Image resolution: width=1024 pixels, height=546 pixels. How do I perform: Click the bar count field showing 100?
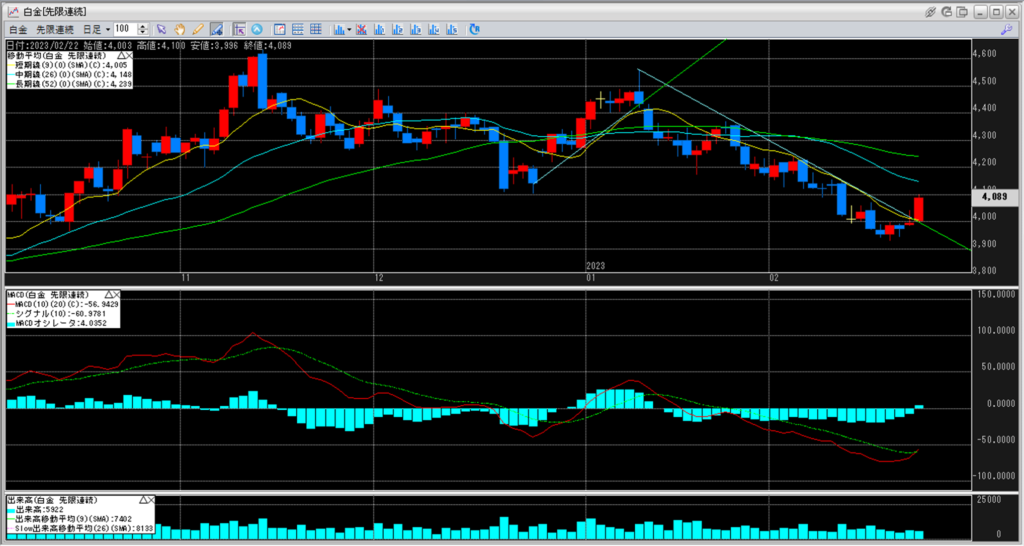click(x=125, y=29)
